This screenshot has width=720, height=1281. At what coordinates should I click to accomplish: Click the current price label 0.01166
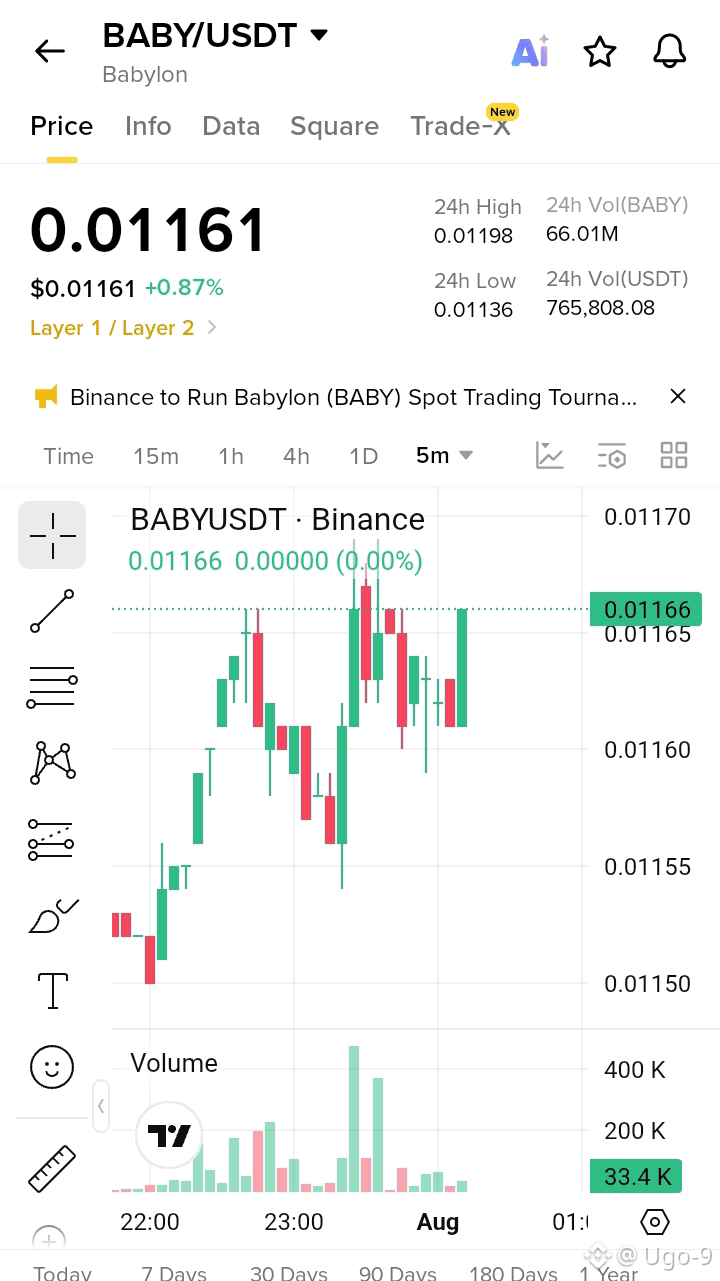click(646, 609)
